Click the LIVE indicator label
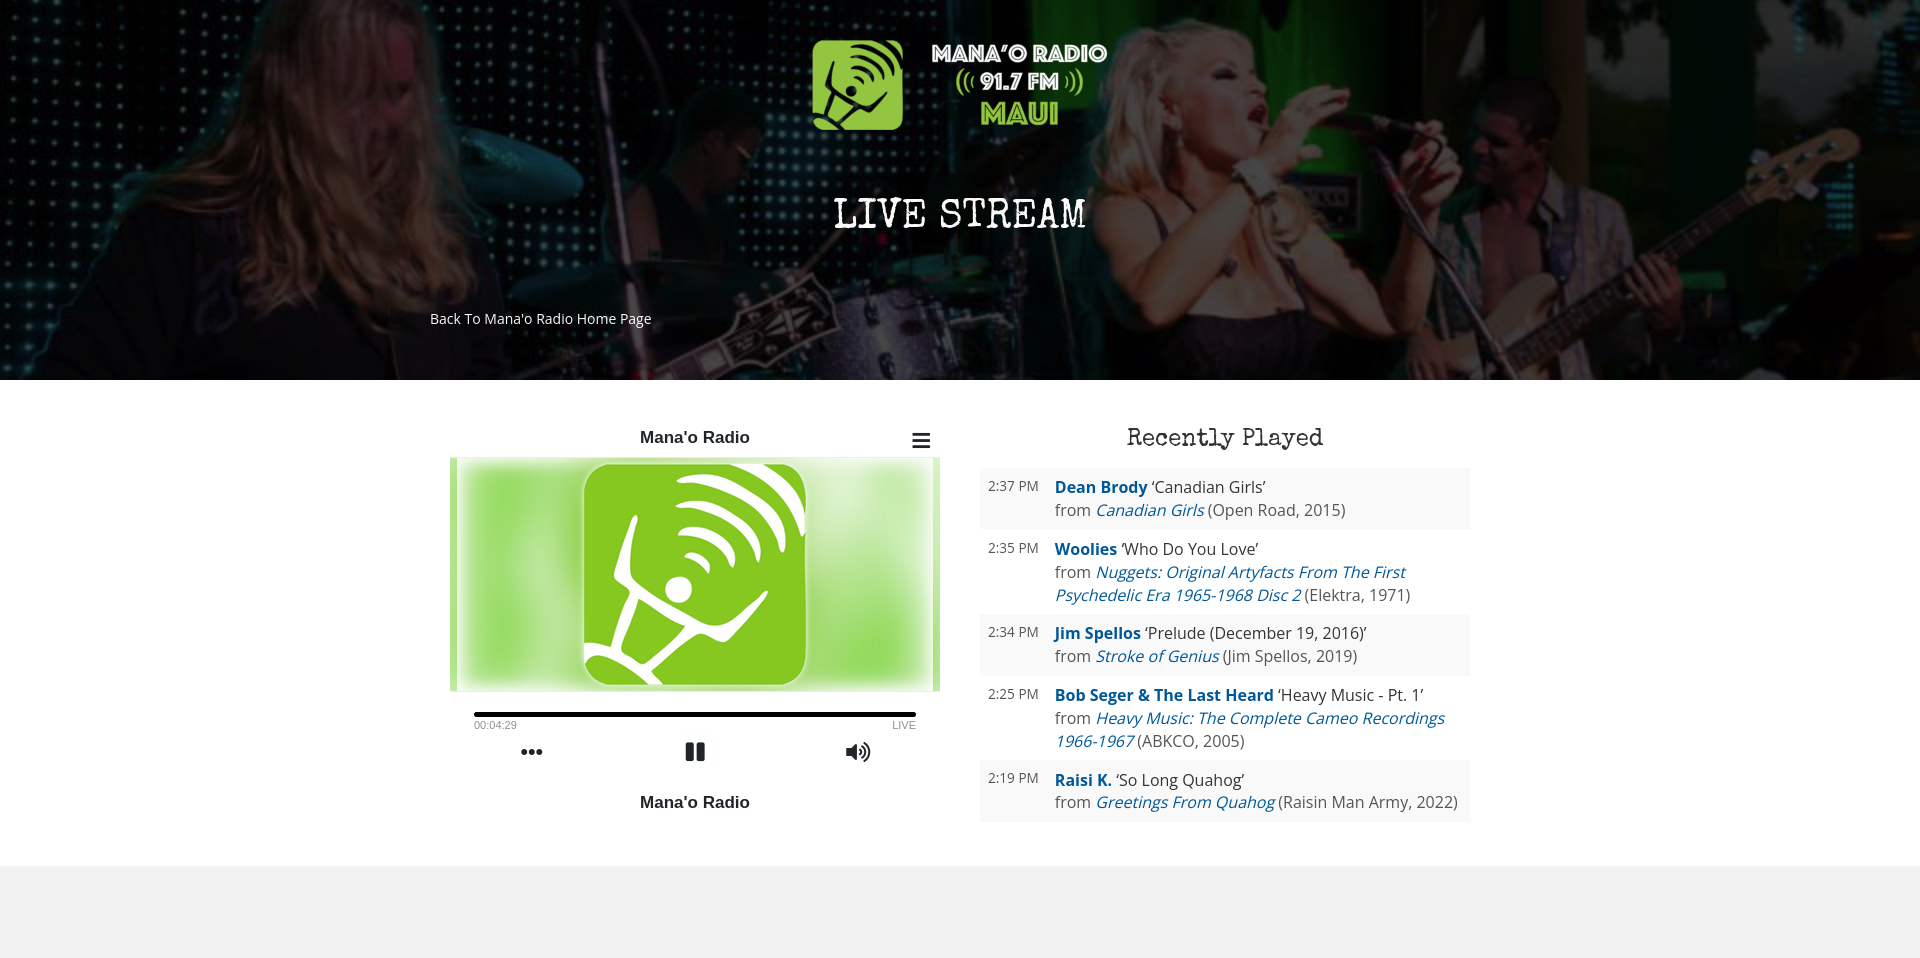The width and height of the screenshot is (1920, 958). tap(904, 725)
